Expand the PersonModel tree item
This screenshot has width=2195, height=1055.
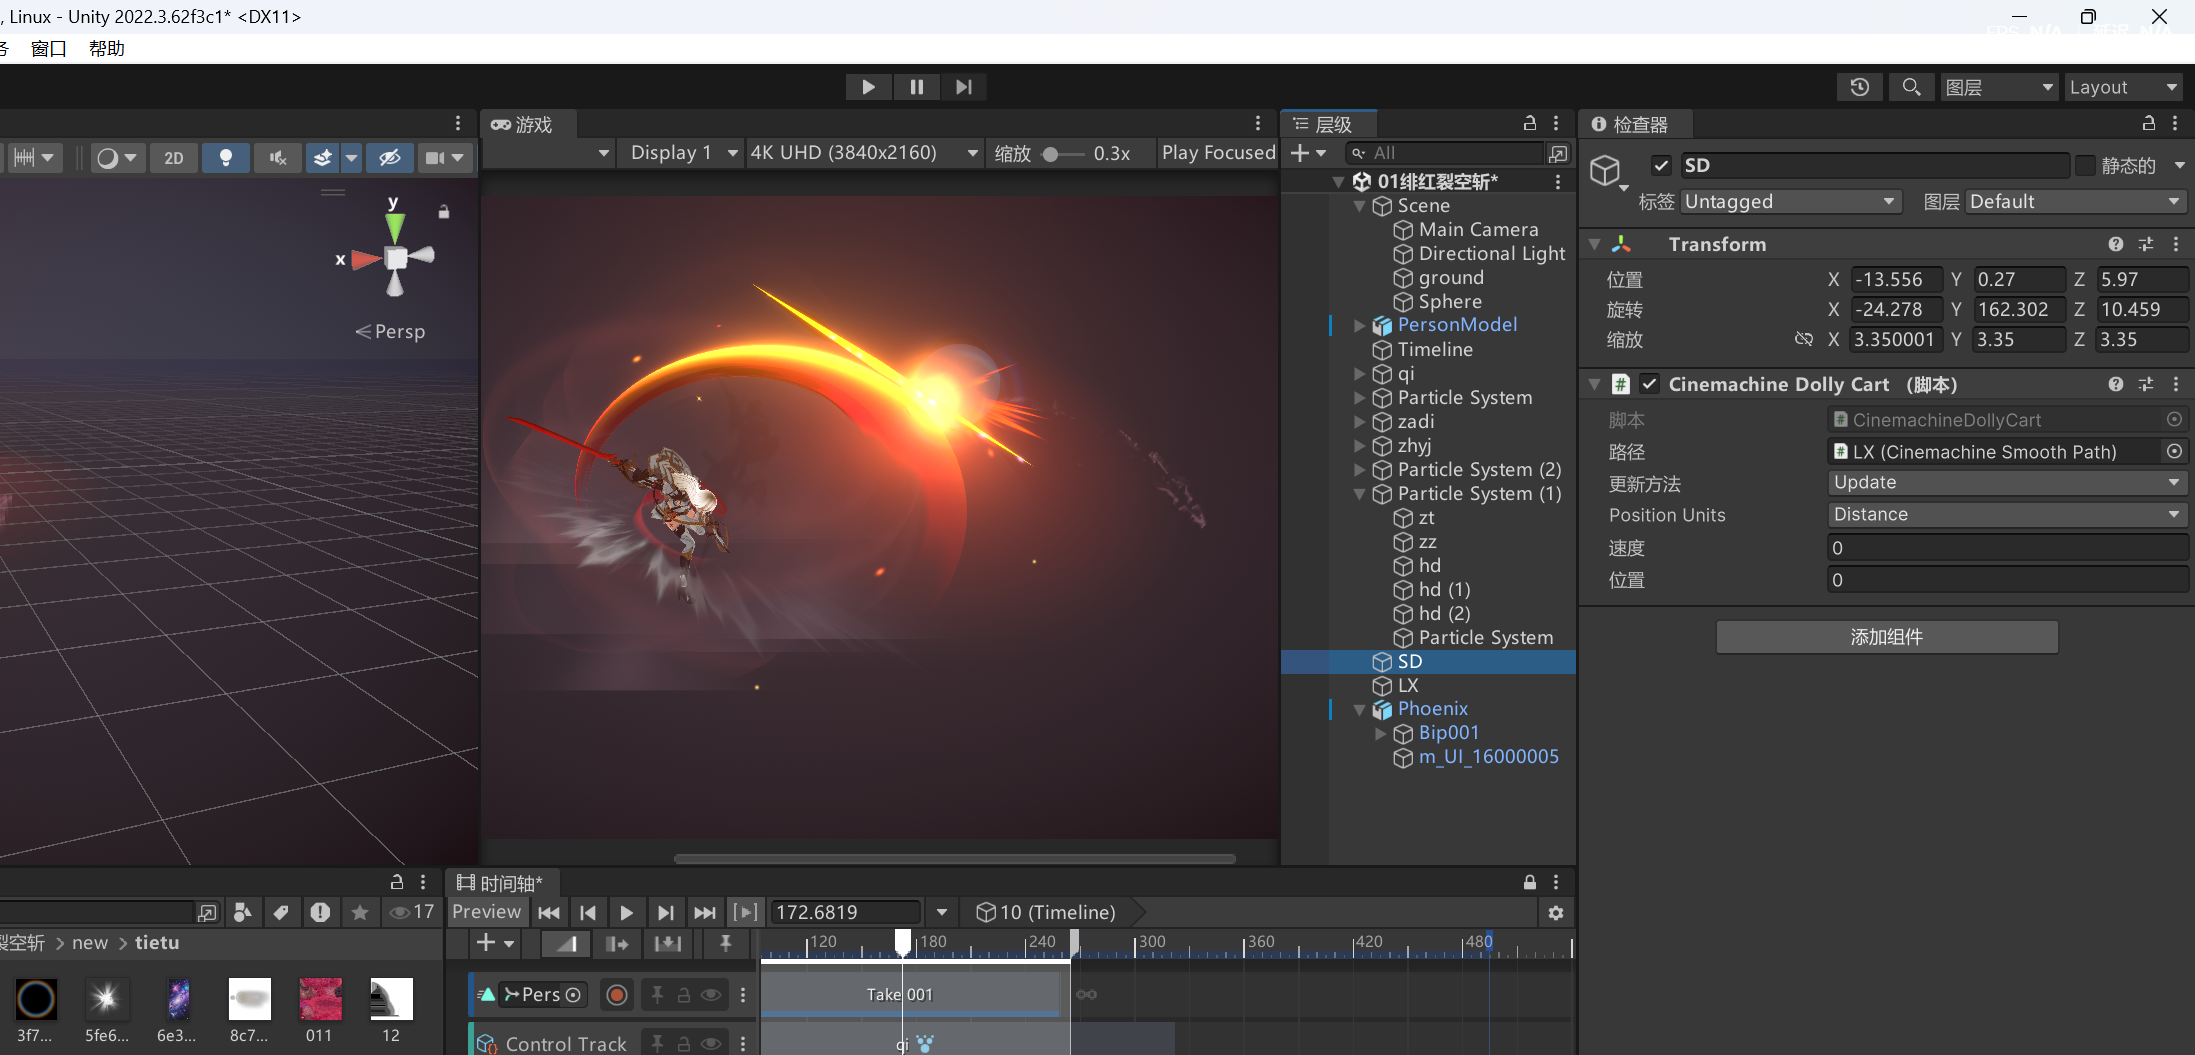click(1359, 326)
